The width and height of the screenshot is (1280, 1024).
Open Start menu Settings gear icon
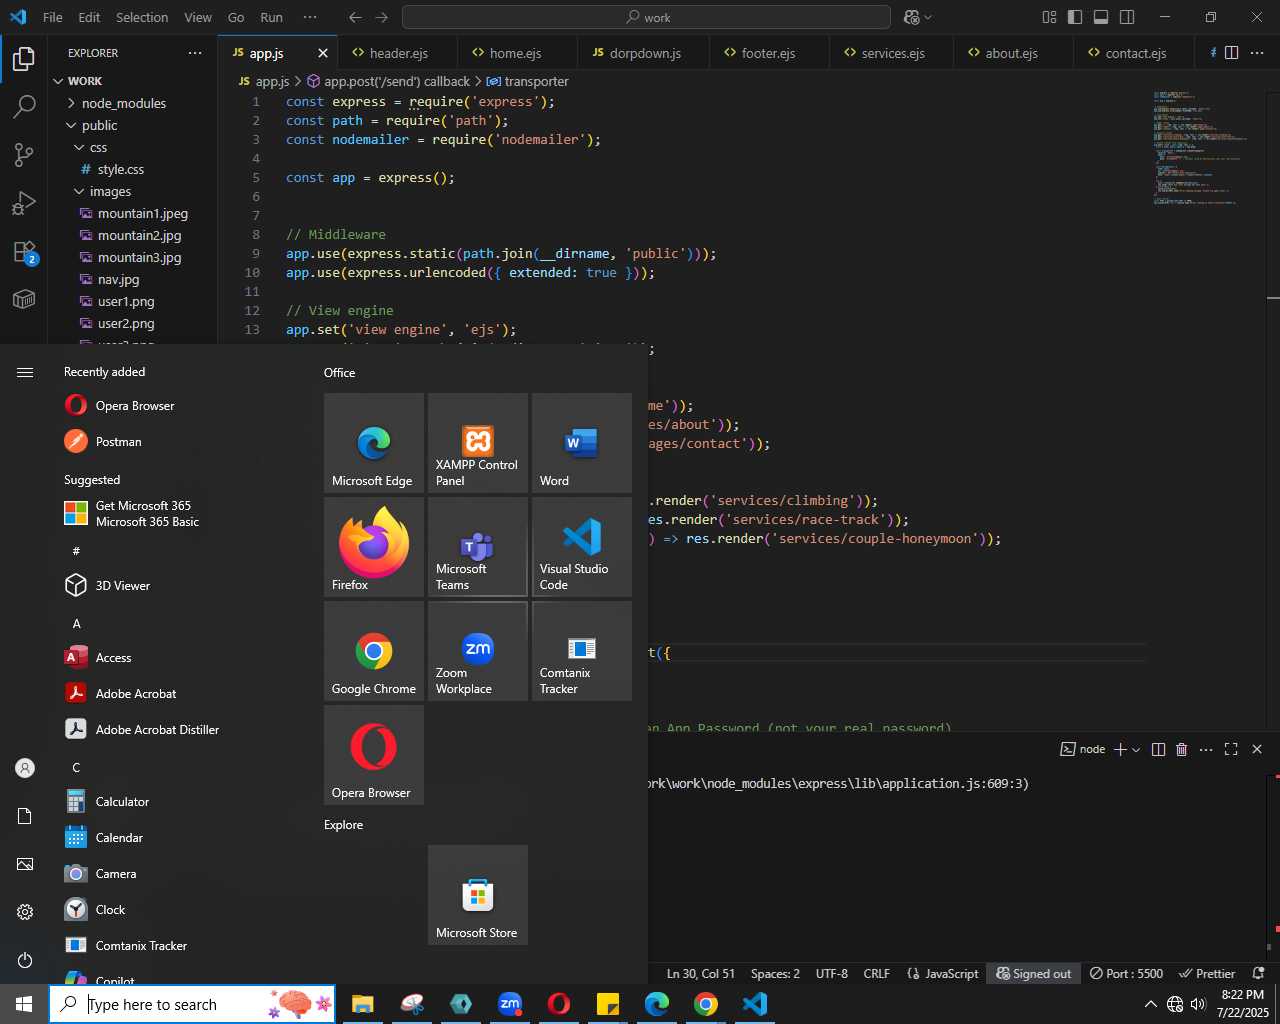[25, 912]
